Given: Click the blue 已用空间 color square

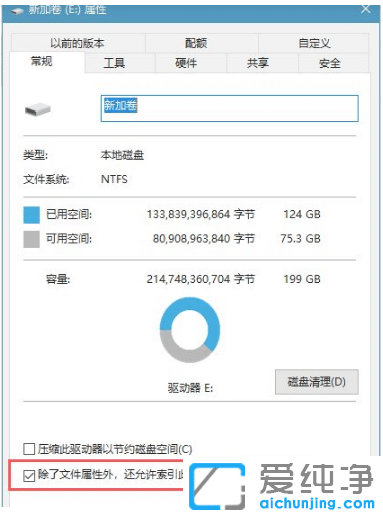Looking at the screenshot, I should pos(31,215).
